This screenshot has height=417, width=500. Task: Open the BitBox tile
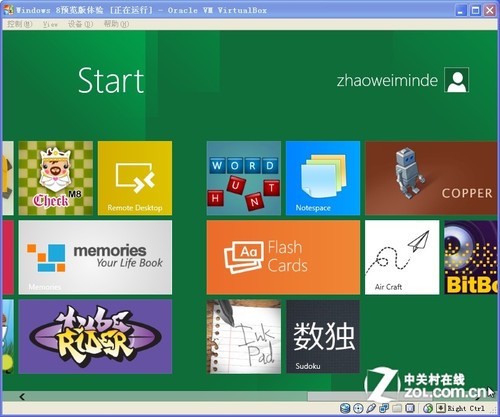pos(471,257)
